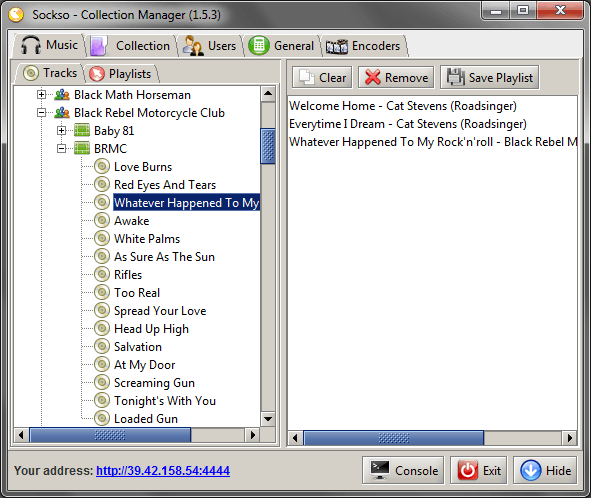Screen dimensions: 591x498
Task: Click the floppy disk Save icon
Action: point(456,77)
